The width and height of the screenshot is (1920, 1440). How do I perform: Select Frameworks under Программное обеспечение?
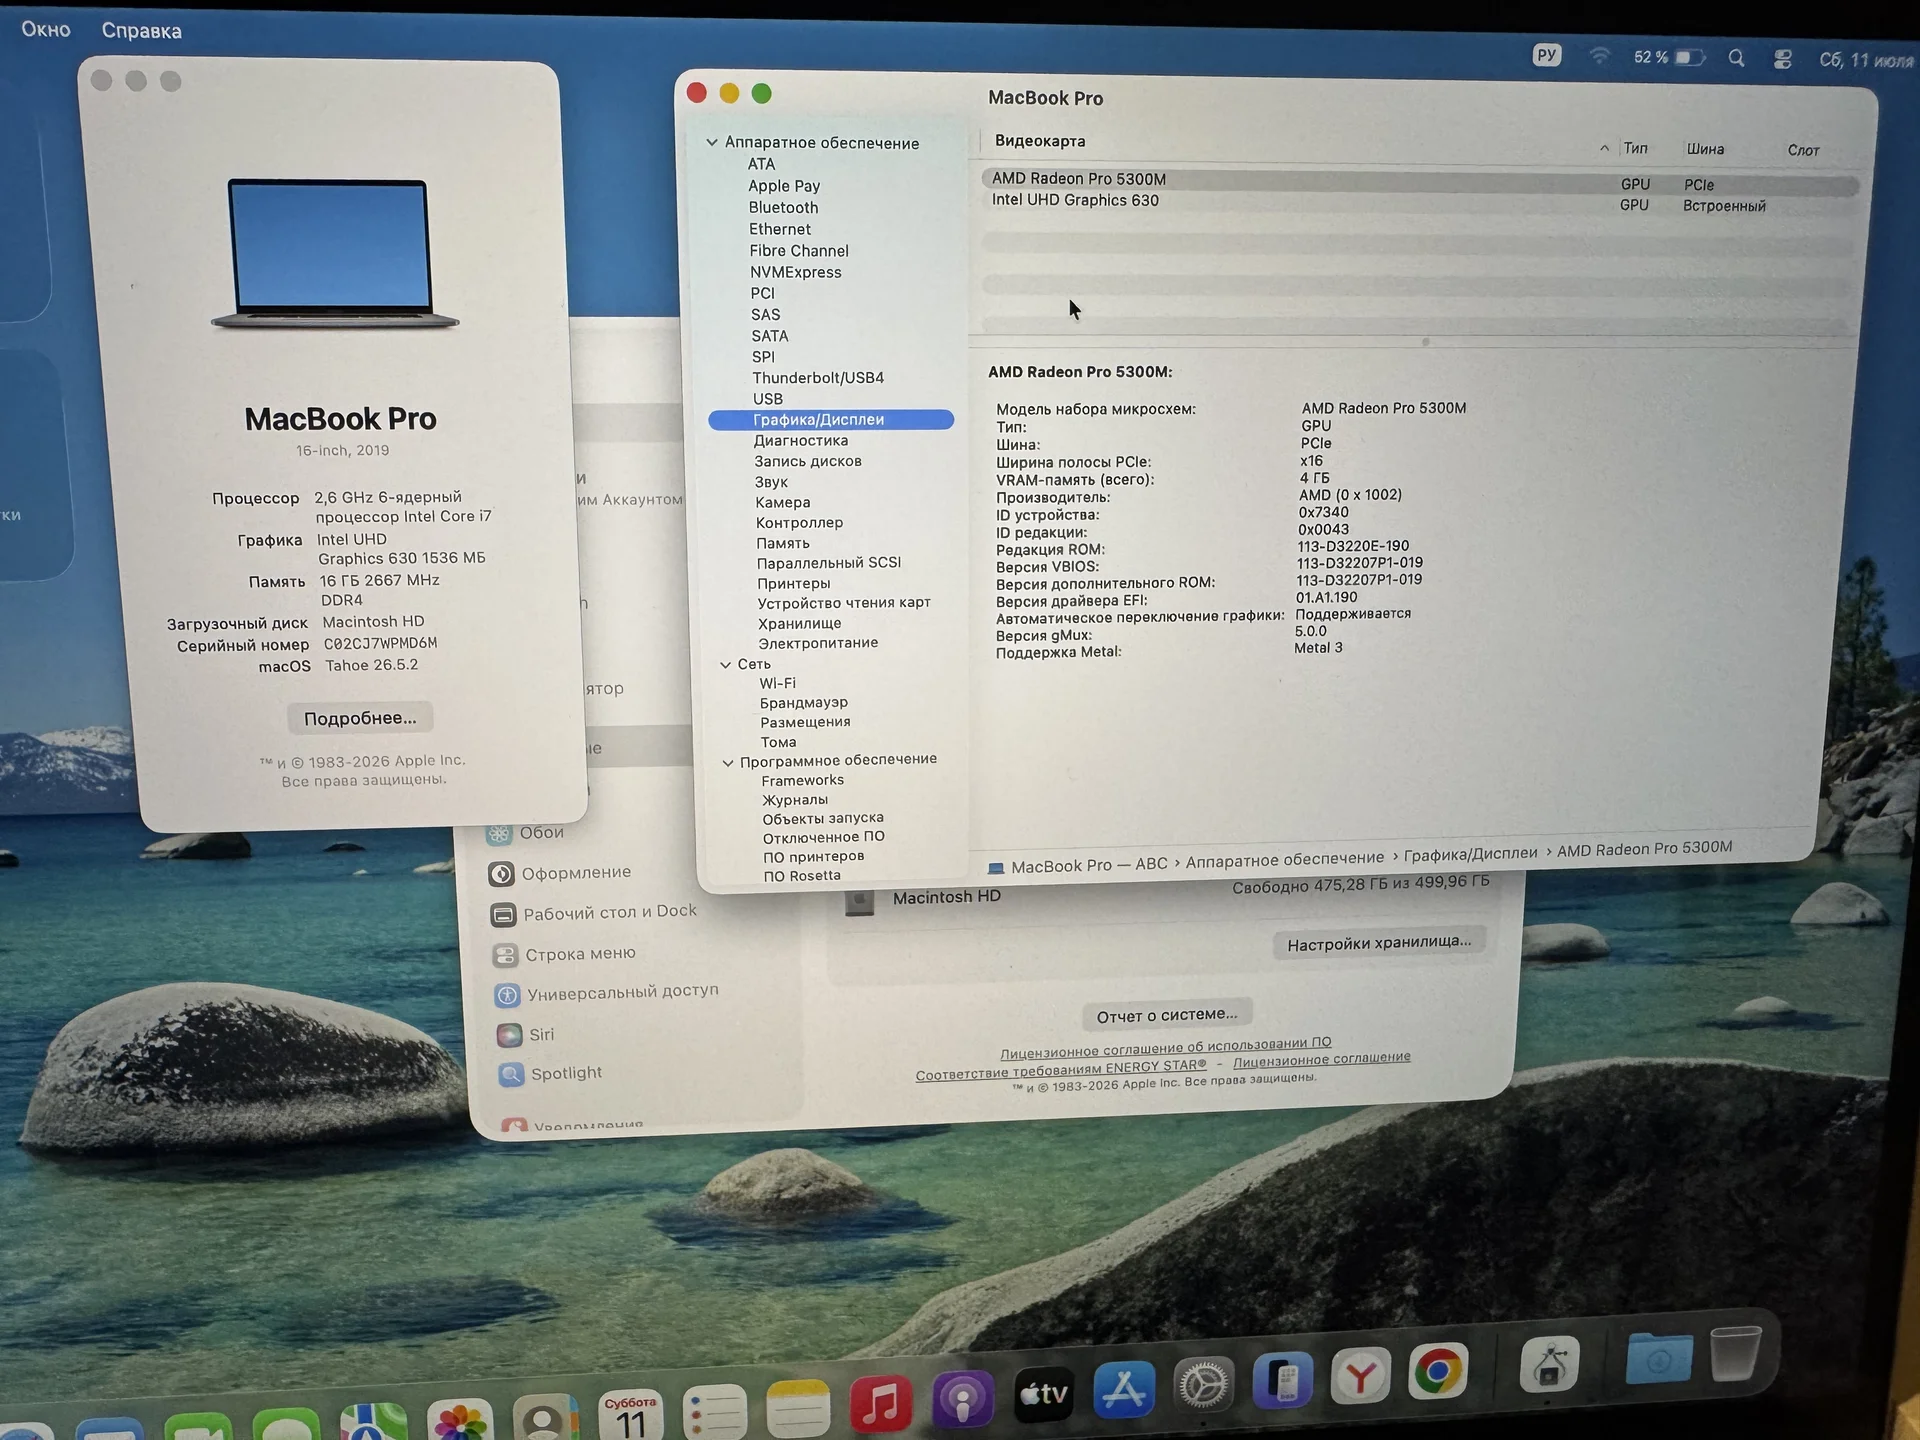[x=802, y=780]
